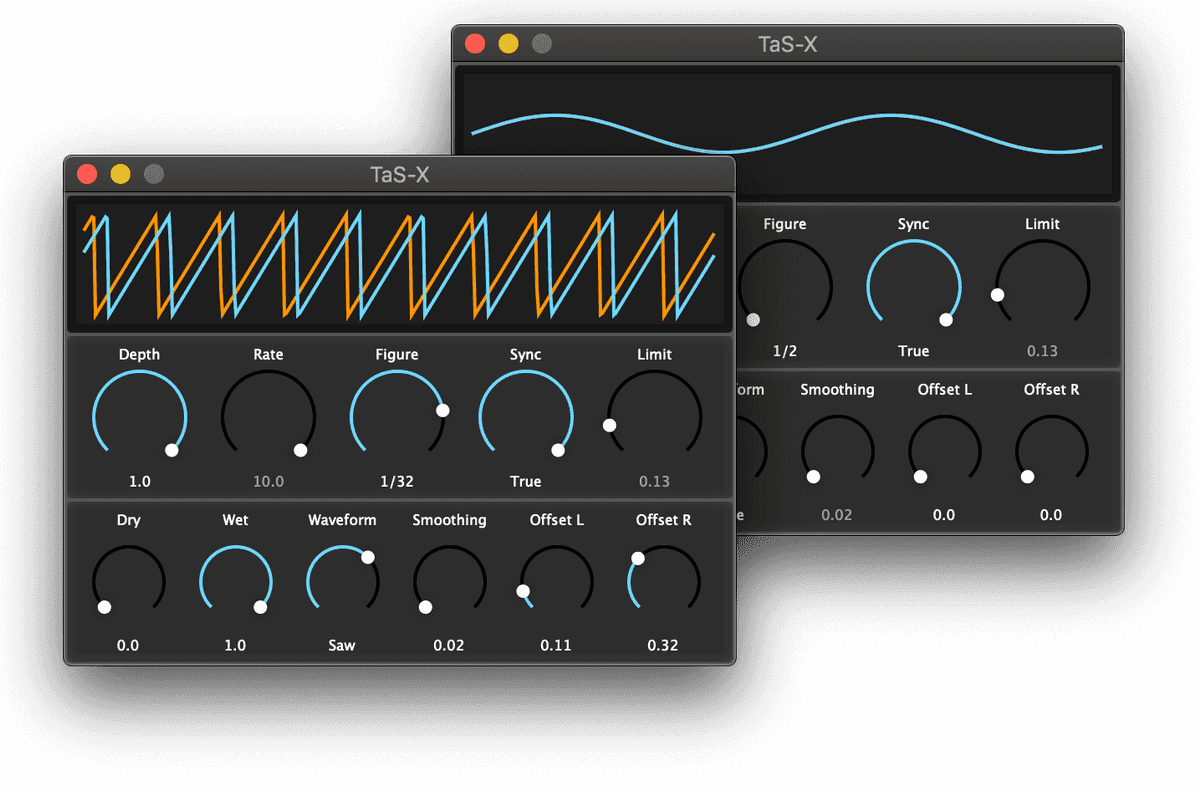Turn the Depth knob on front window
The image size is (1200, 791).
[139, 413]
